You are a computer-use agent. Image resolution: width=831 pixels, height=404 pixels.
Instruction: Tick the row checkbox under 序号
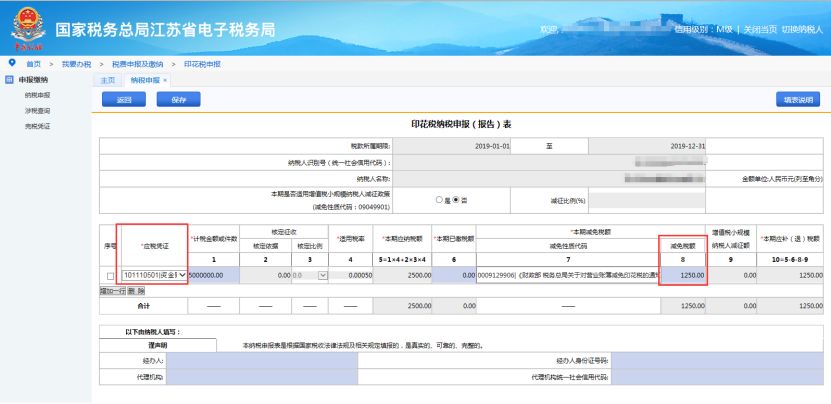tap(109, 275)
